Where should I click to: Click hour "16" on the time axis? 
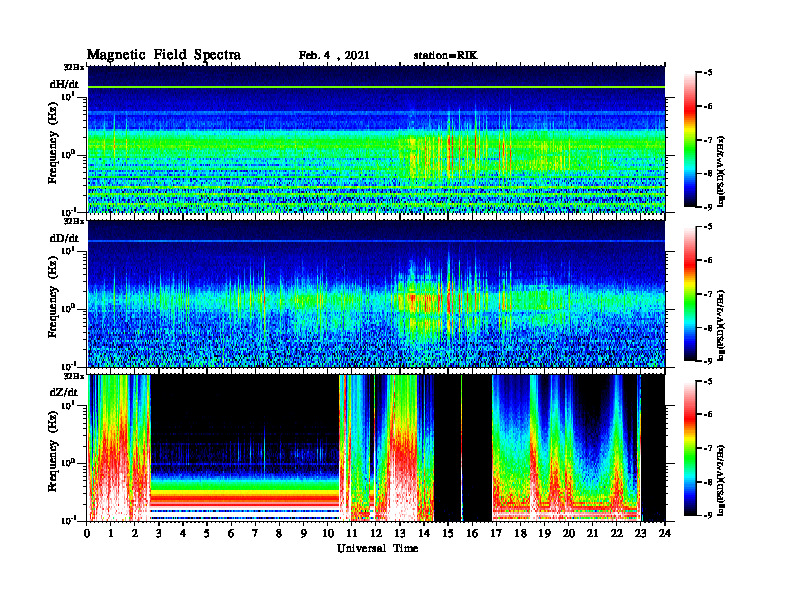click(x=472, y=533)
